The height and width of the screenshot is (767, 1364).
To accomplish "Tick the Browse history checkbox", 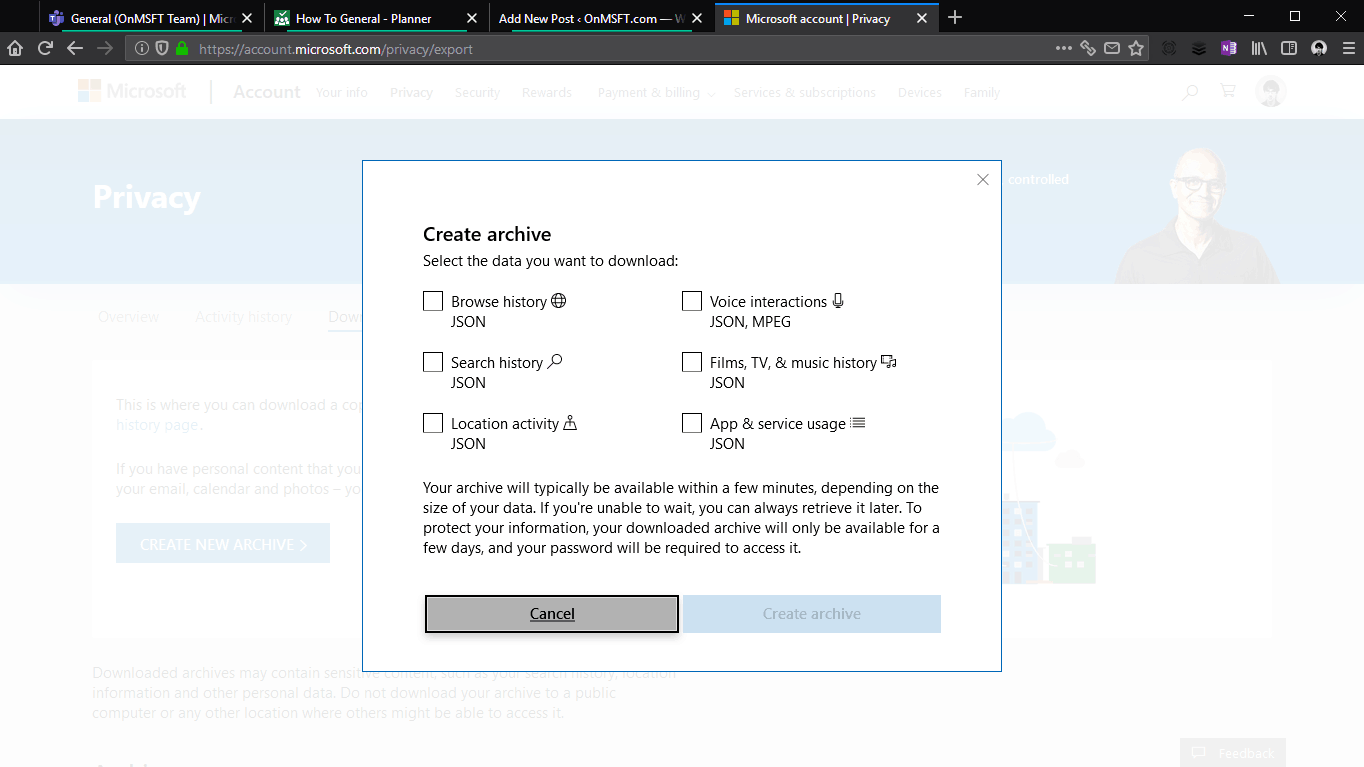I will (x=433, y=301).
